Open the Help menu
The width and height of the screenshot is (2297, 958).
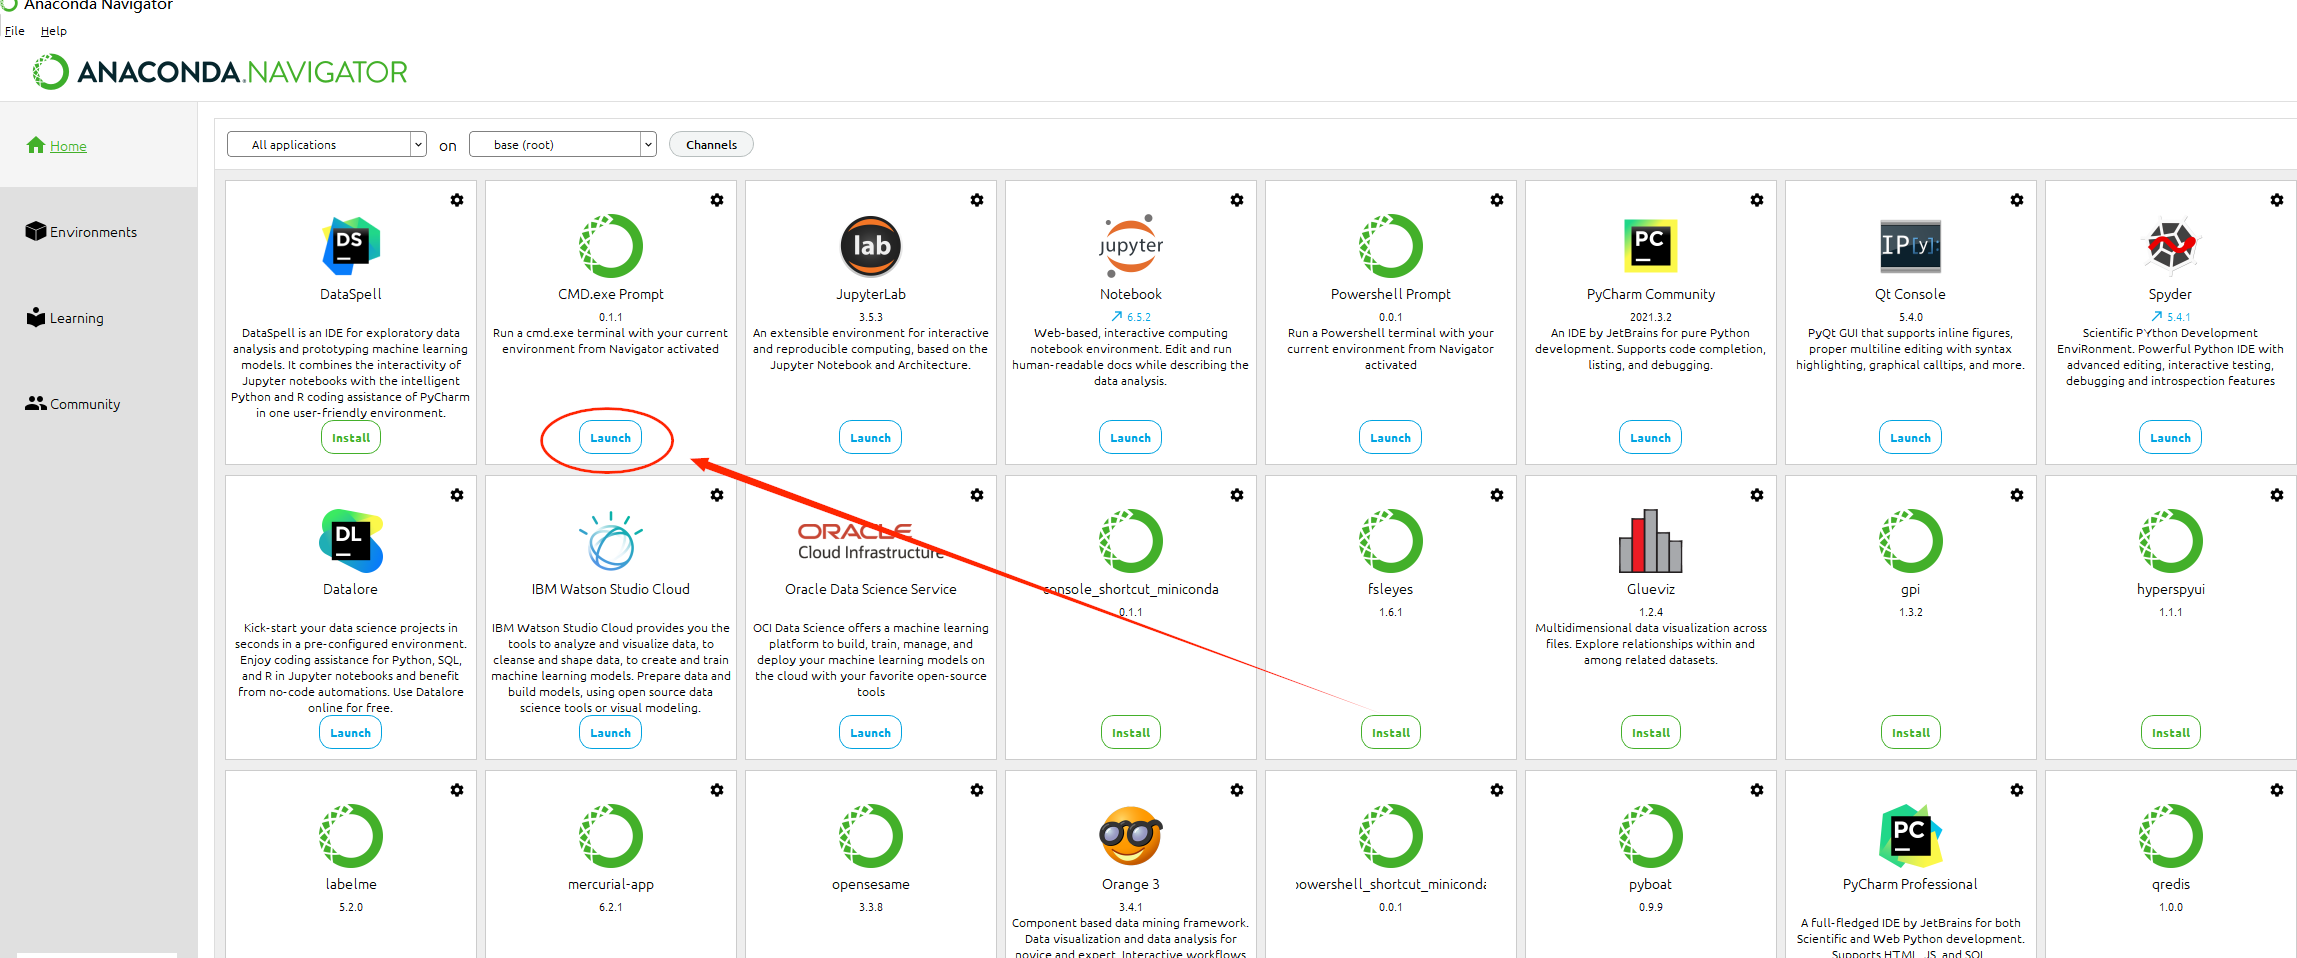pyautogui.click(x=54, y=31)
